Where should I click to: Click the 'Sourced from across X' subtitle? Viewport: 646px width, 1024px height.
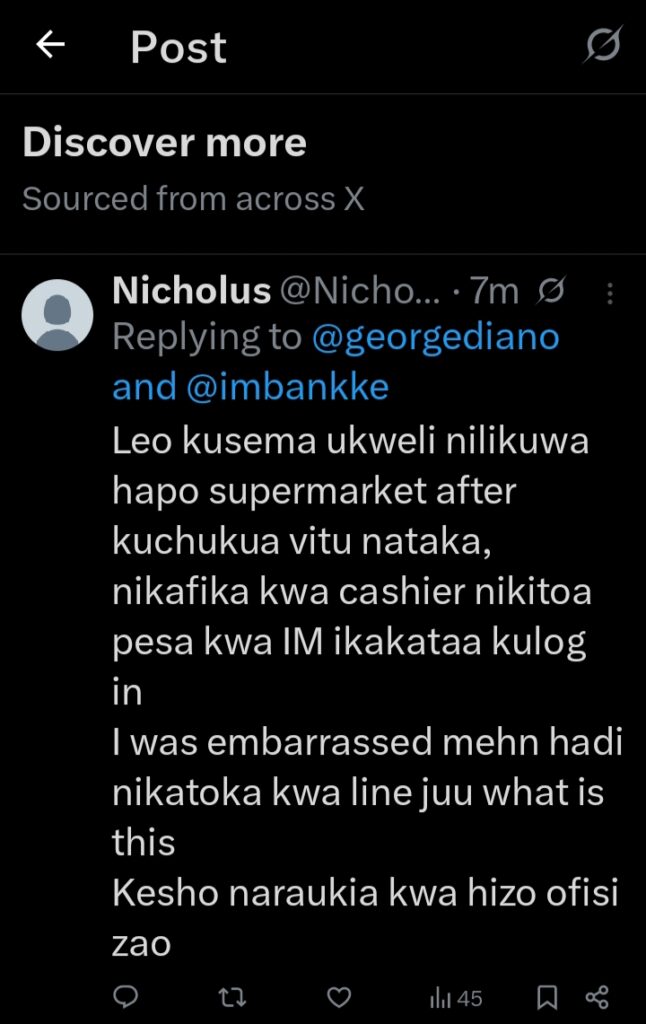tap(193, 199)
